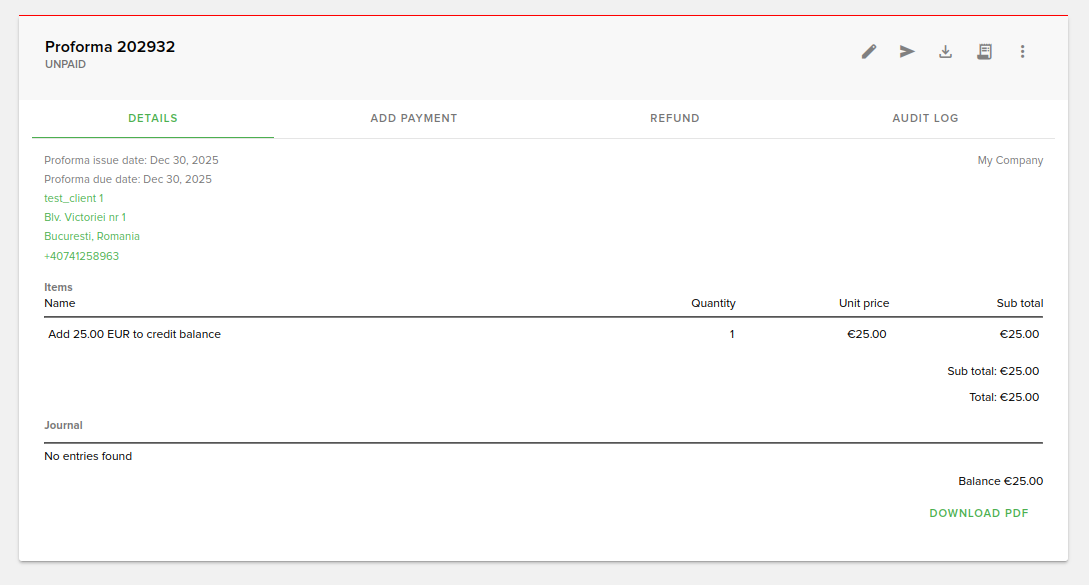
Task: Open the test_client 1 client link
Action: click(x=73, y=198)
